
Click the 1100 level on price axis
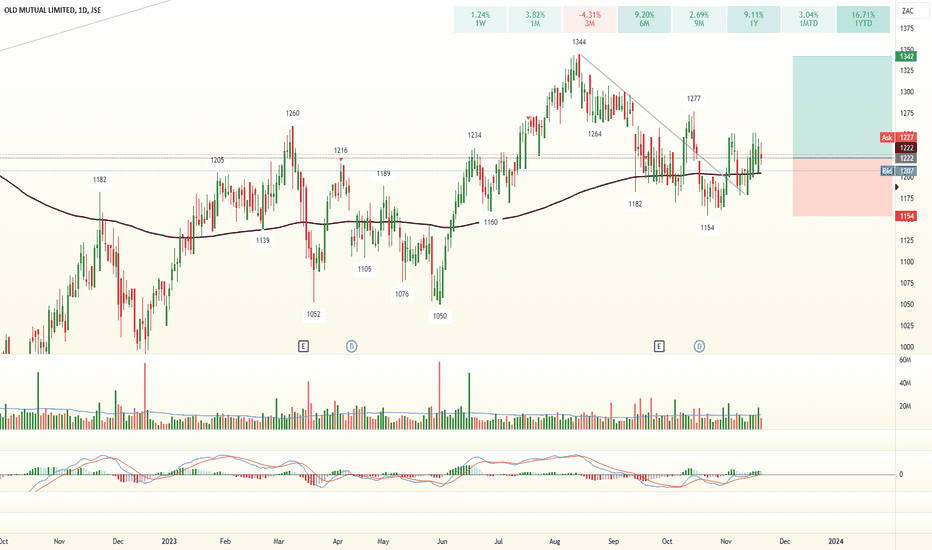pos(907,262)
